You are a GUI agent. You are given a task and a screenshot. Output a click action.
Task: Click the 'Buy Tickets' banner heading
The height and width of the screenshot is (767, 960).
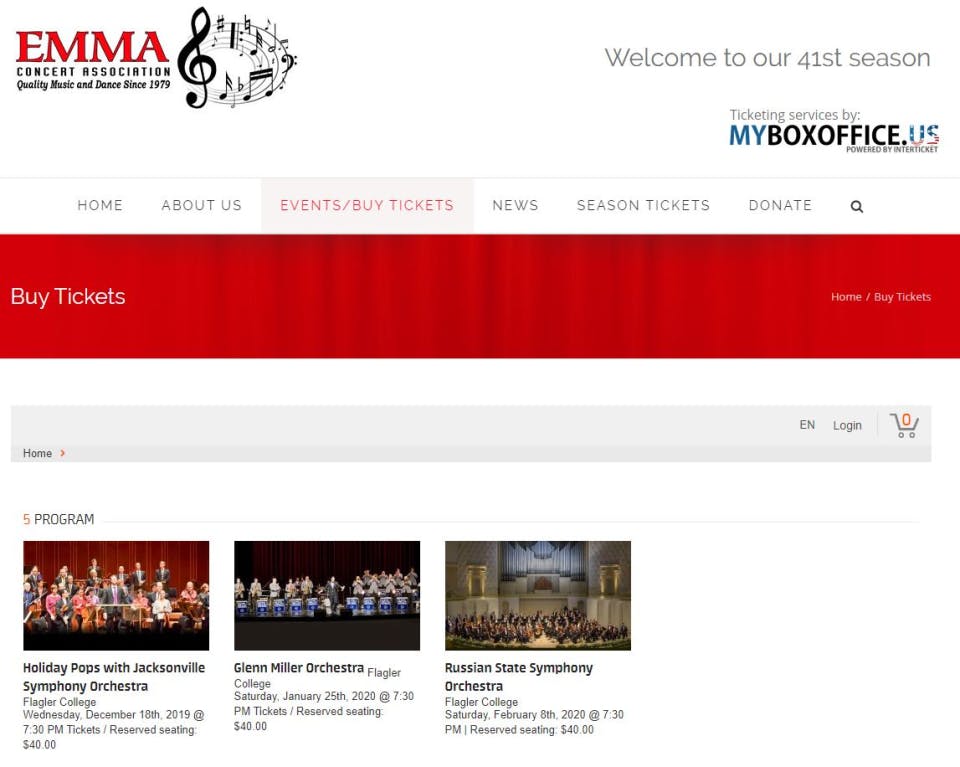pos(68,296)
